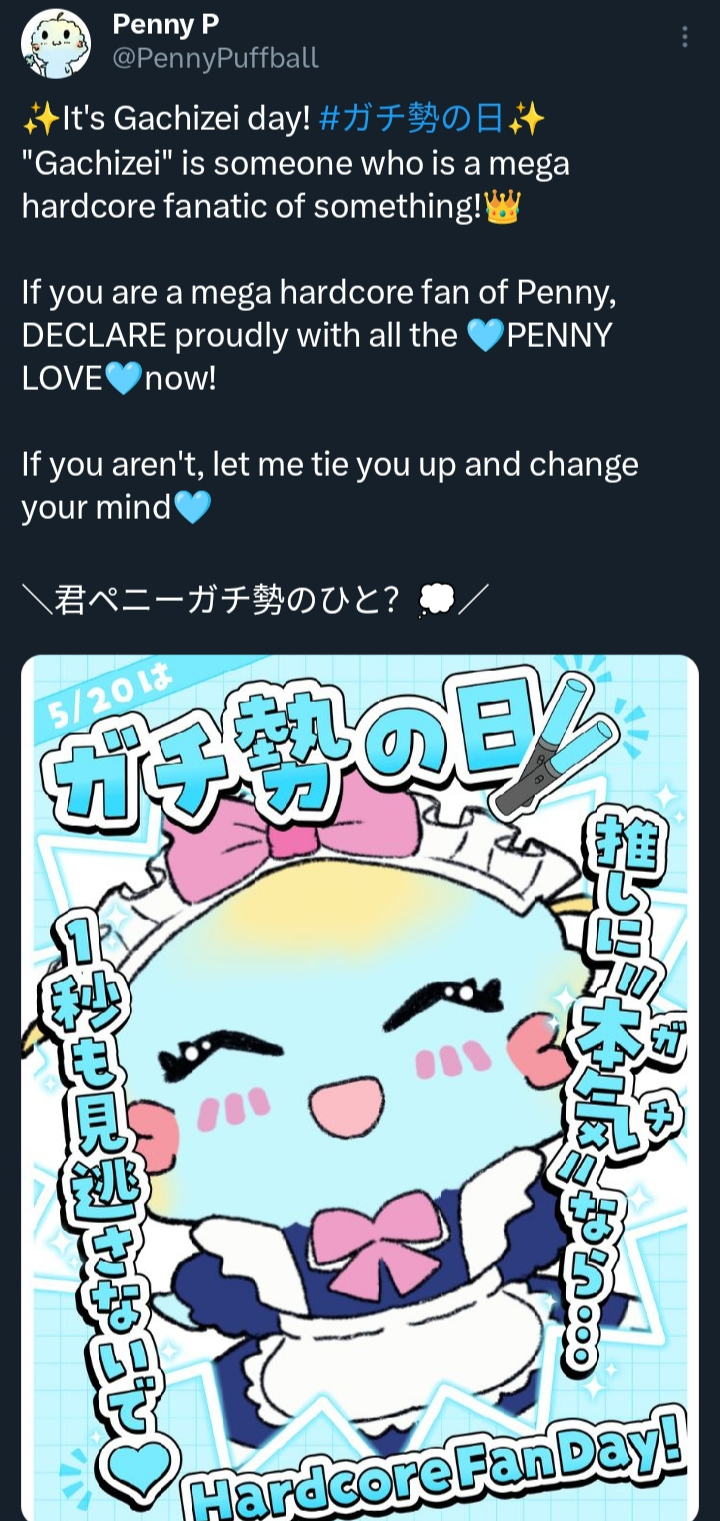Click the blue heart after 'your mind'
The height and width of the screenshot is (1521, 720).
coord(193,509)
